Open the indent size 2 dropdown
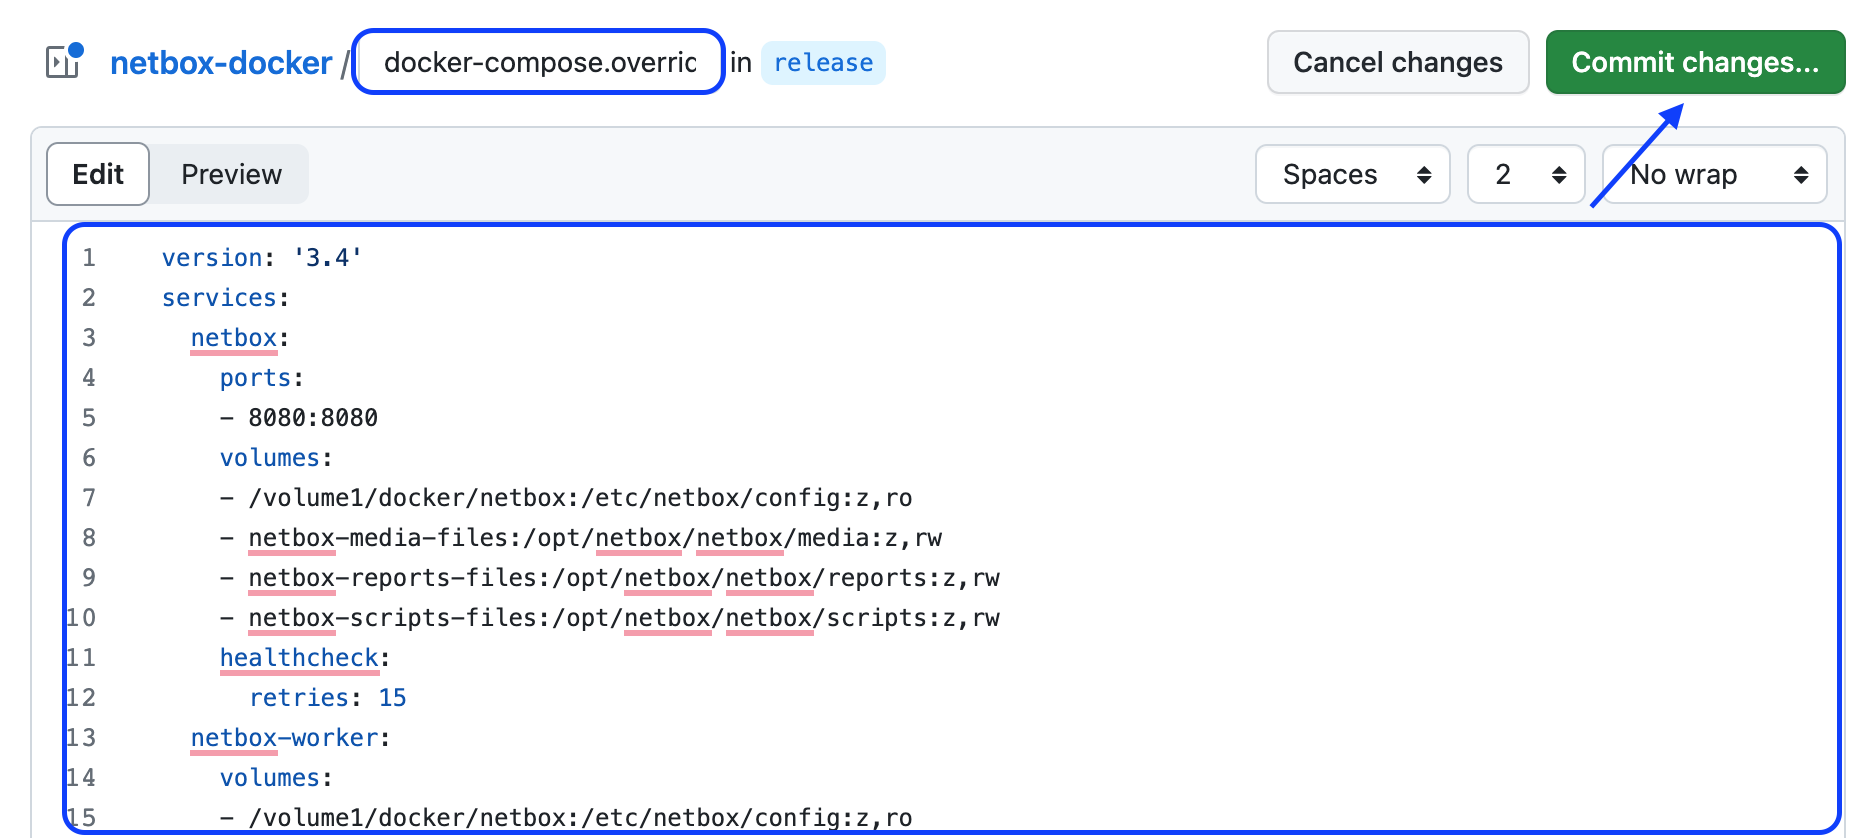The height and width of the screenshot is (838, 1876). tap(1526, 174)
